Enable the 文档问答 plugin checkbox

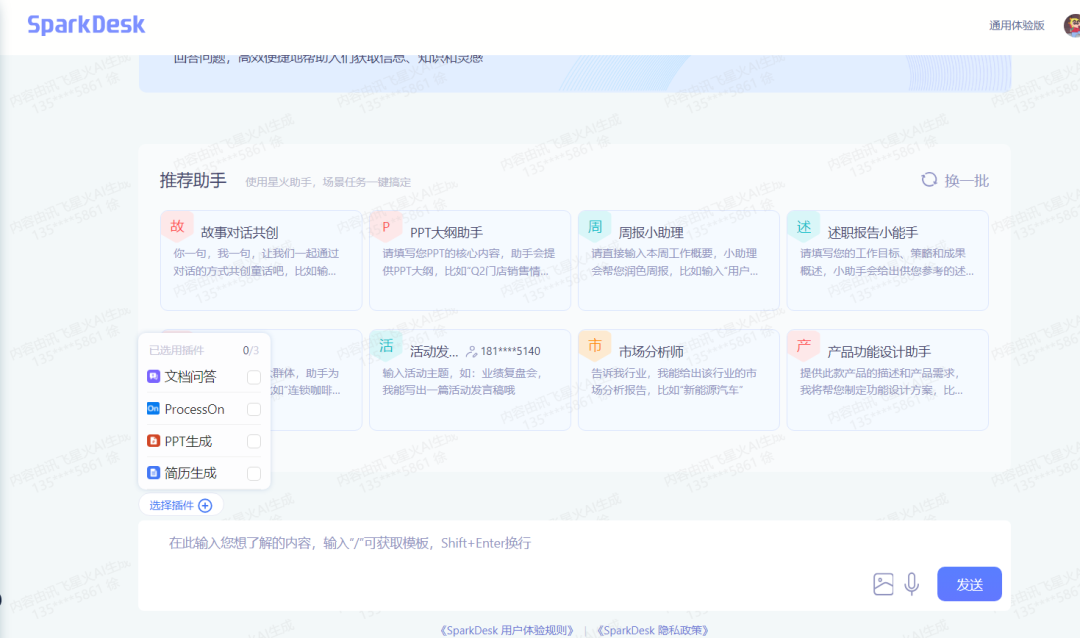253,377
